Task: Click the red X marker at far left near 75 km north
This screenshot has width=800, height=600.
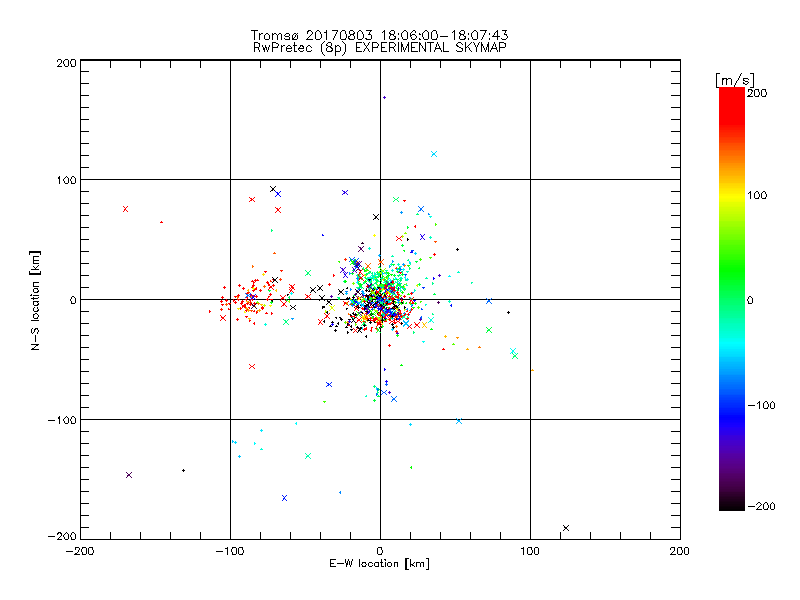Action: (x=126, y=209)
